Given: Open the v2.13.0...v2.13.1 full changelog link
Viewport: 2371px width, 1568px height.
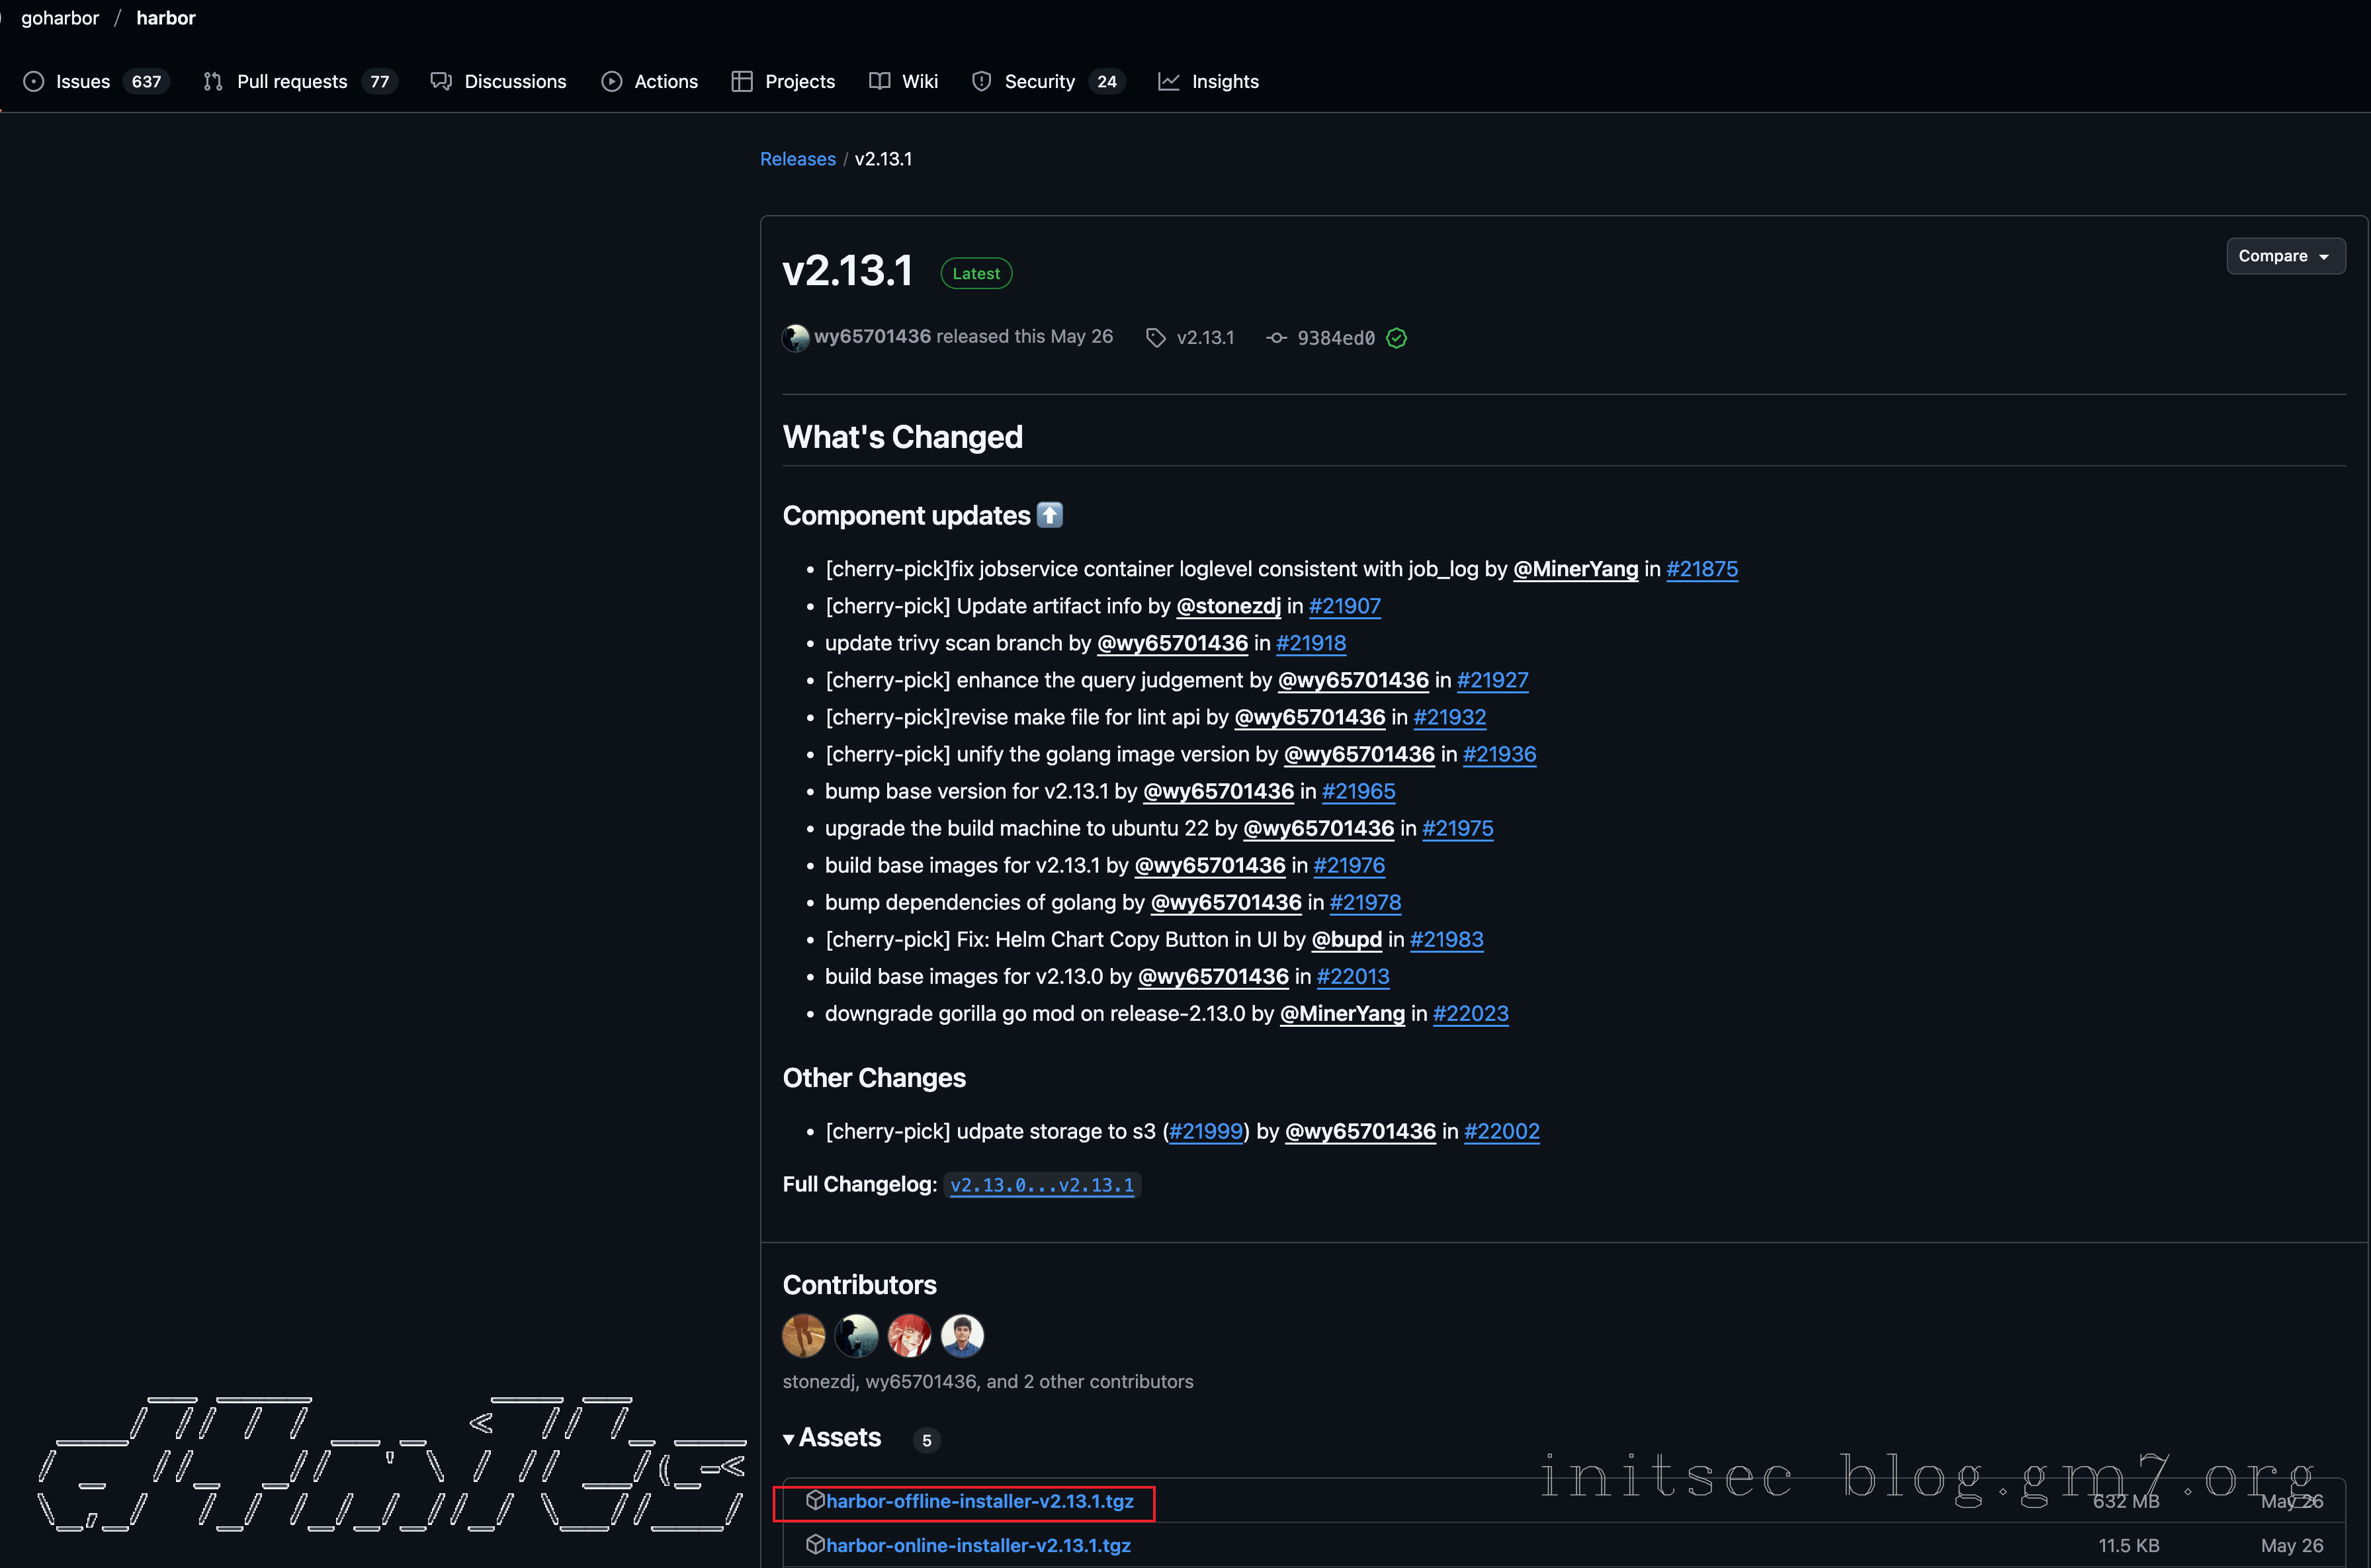Looking at the screenshot, I should [1041, 1185].
